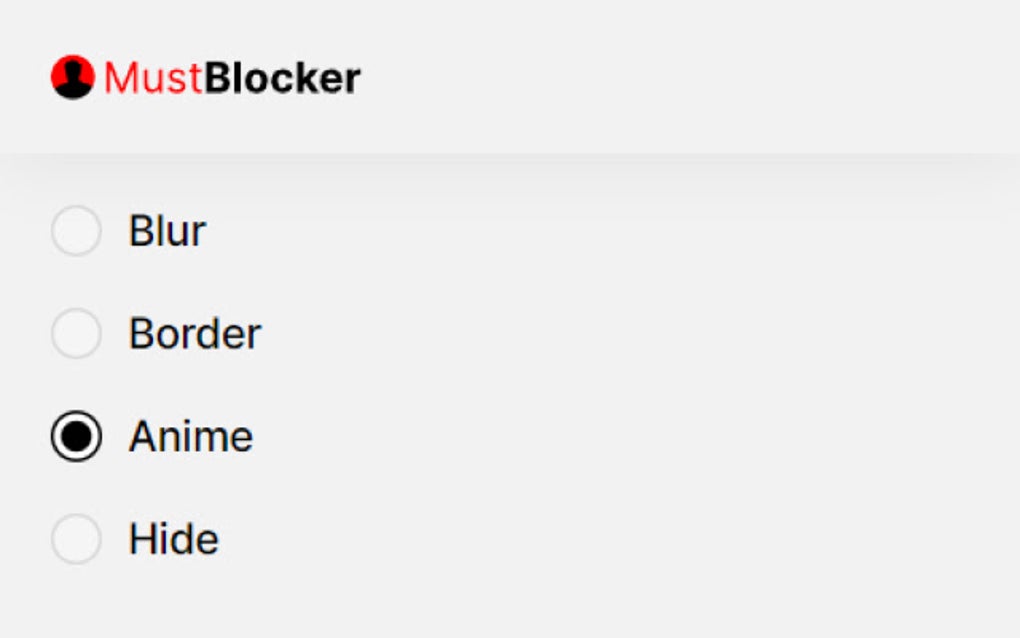Viewport: 1020px width, 638px height.
Task: Click the "Border" label text
Action: point(195,334)
